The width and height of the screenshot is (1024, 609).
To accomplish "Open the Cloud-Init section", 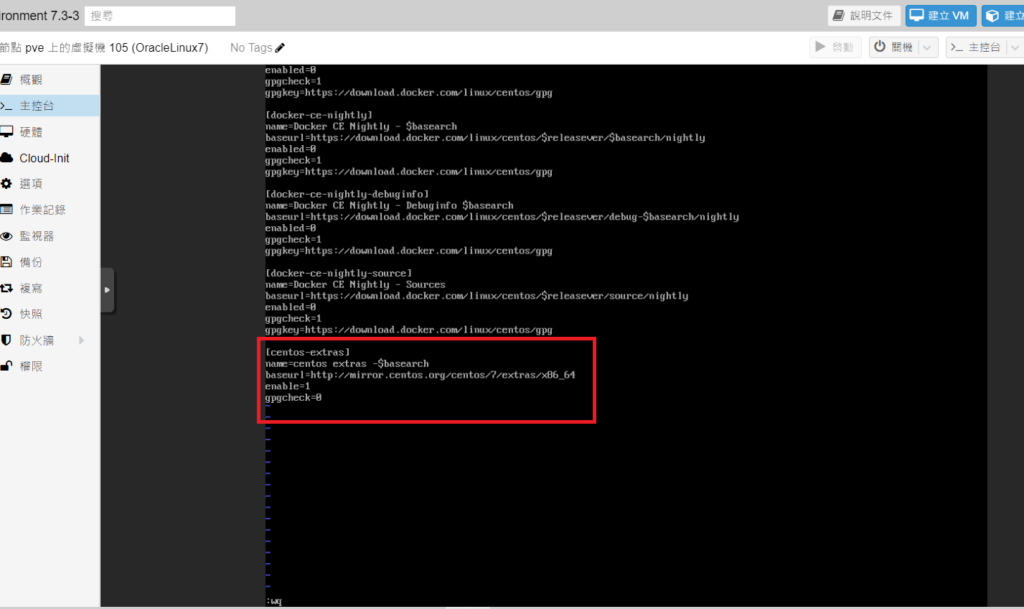I will pos(43,158).
